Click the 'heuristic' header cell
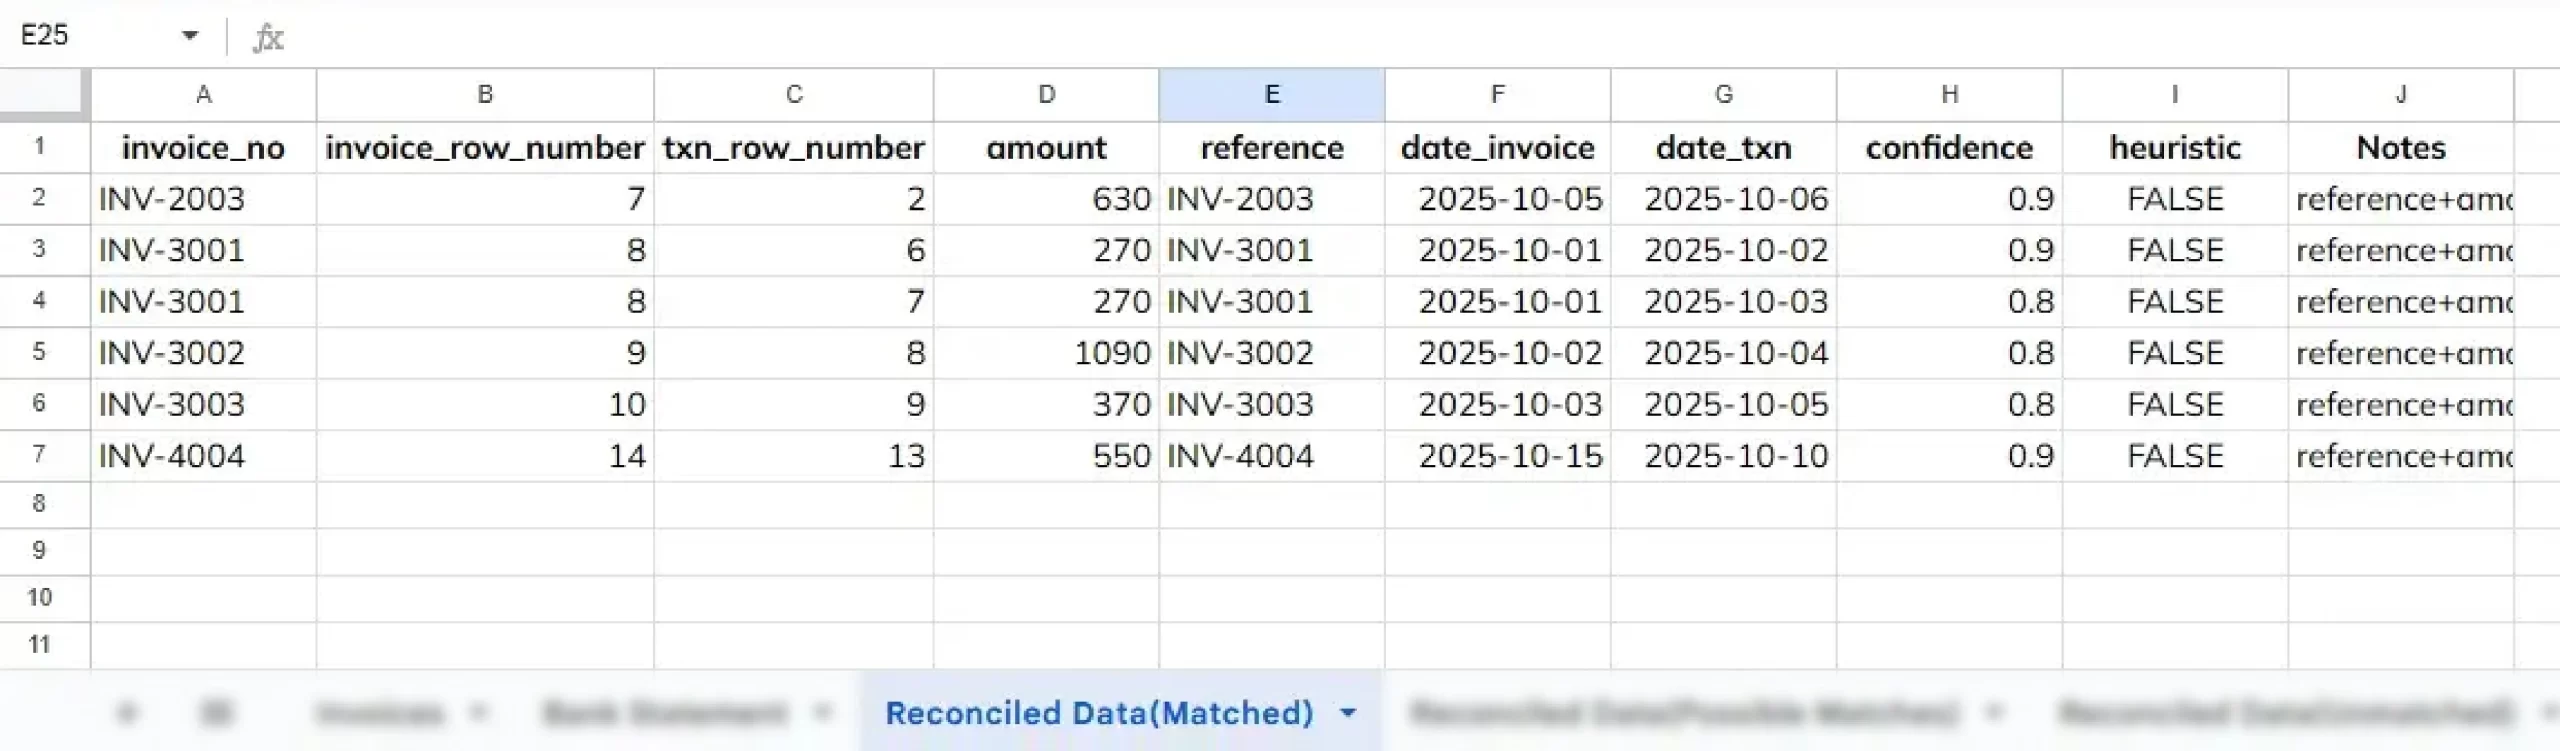This screenshot has width=2560, height=751. (2175, 148)
